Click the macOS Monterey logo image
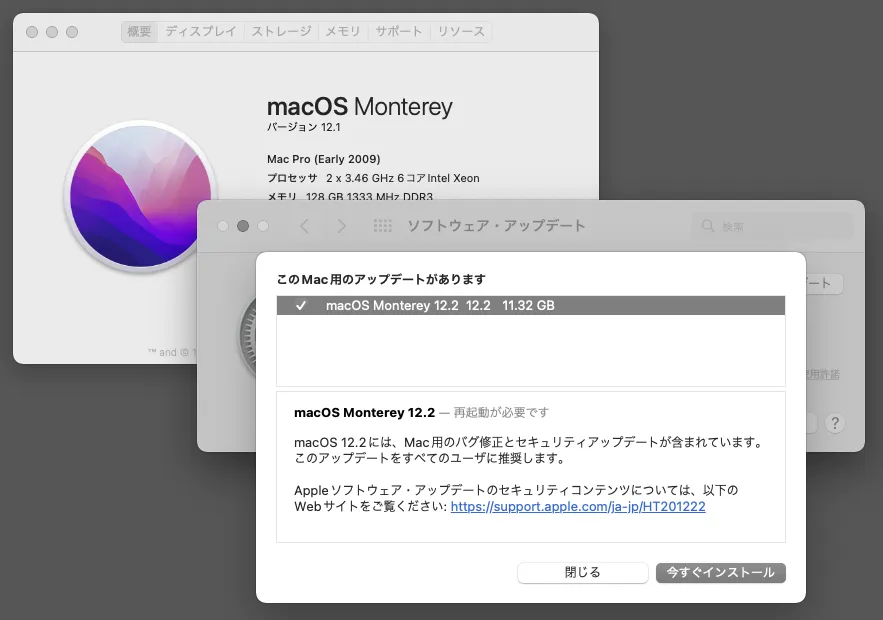 point(141,196)
